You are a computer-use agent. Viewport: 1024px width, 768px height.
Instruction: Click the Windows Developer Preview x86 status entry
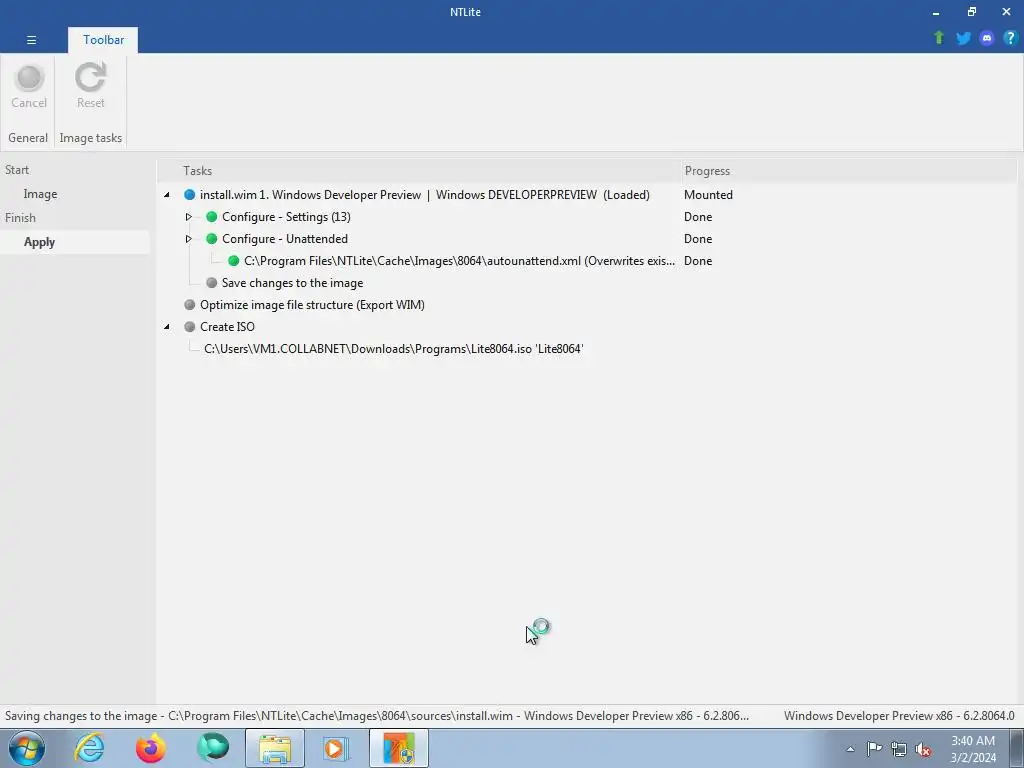pyautogui.click(x=899, y=716)
